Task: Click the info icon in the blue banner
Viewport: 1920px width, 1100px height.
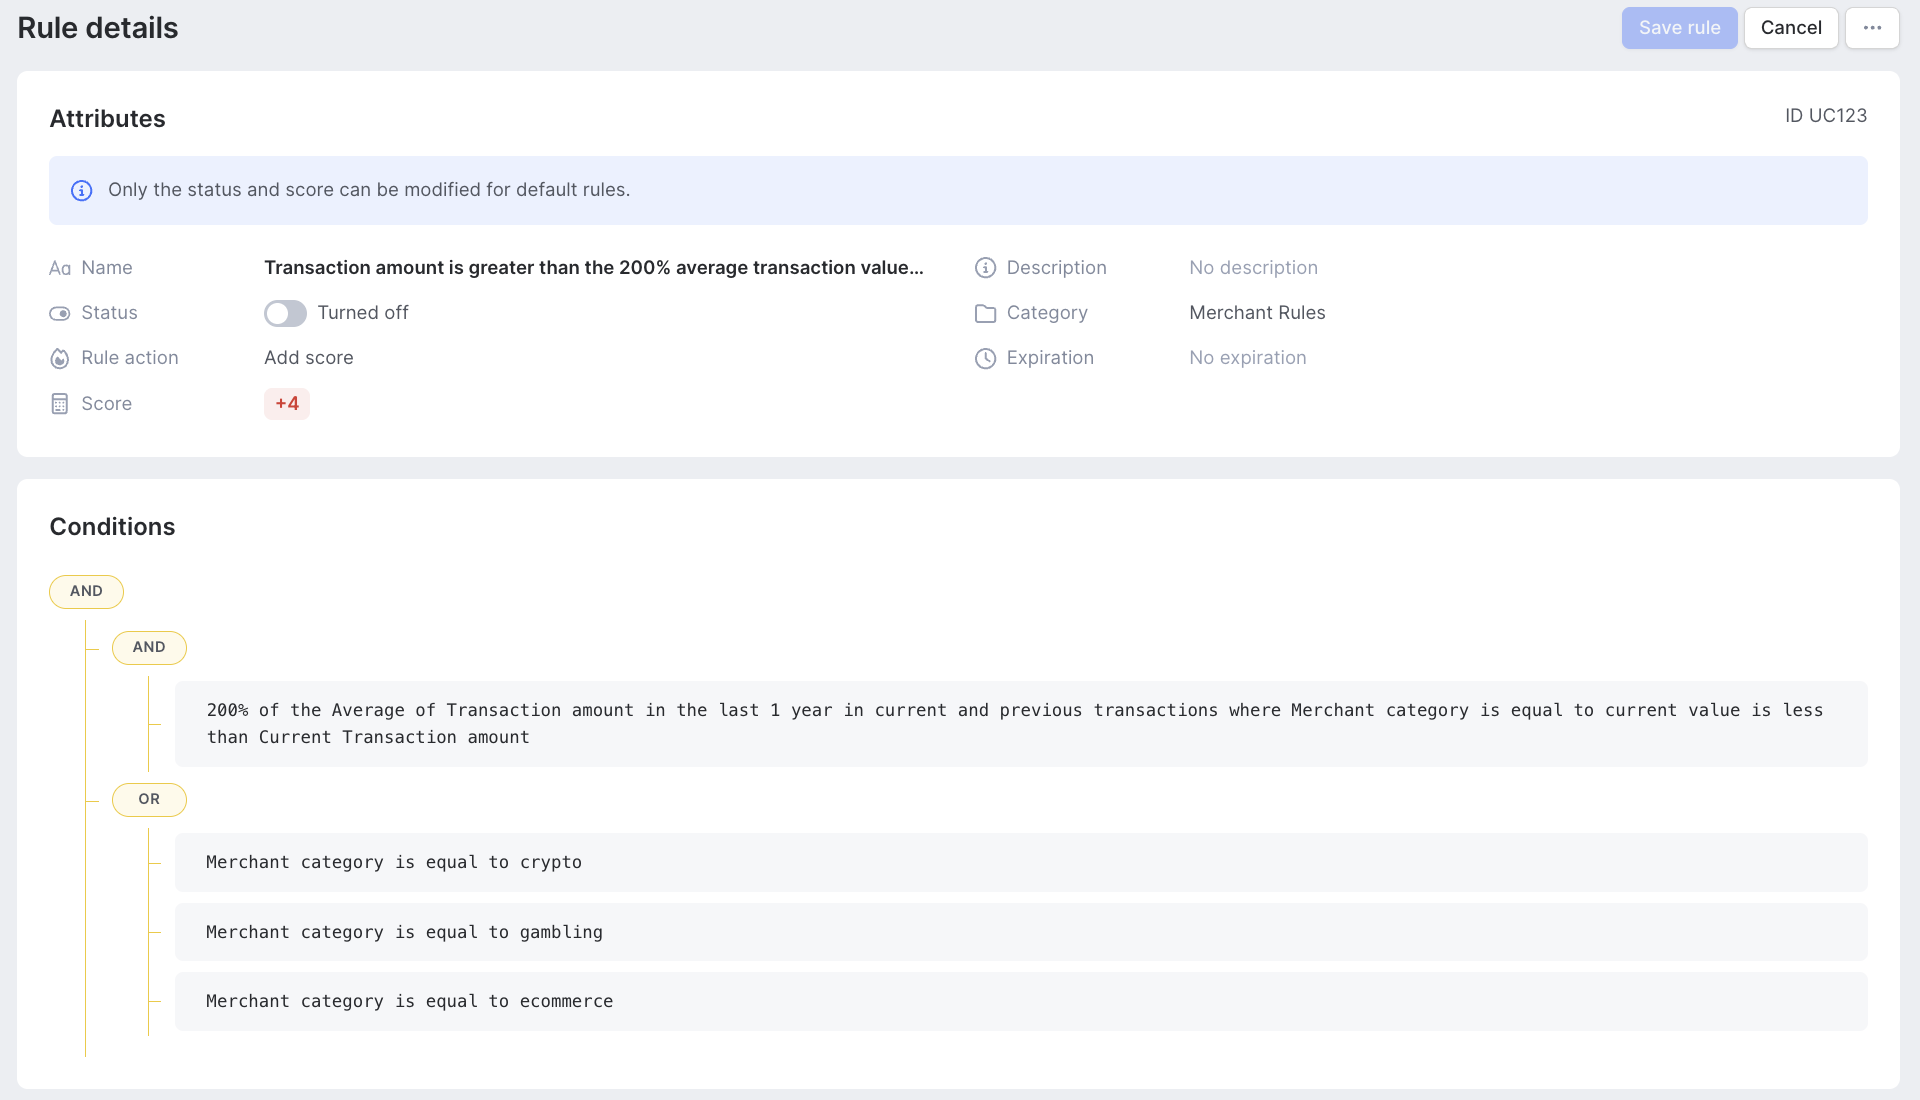Action: point(81,190)
